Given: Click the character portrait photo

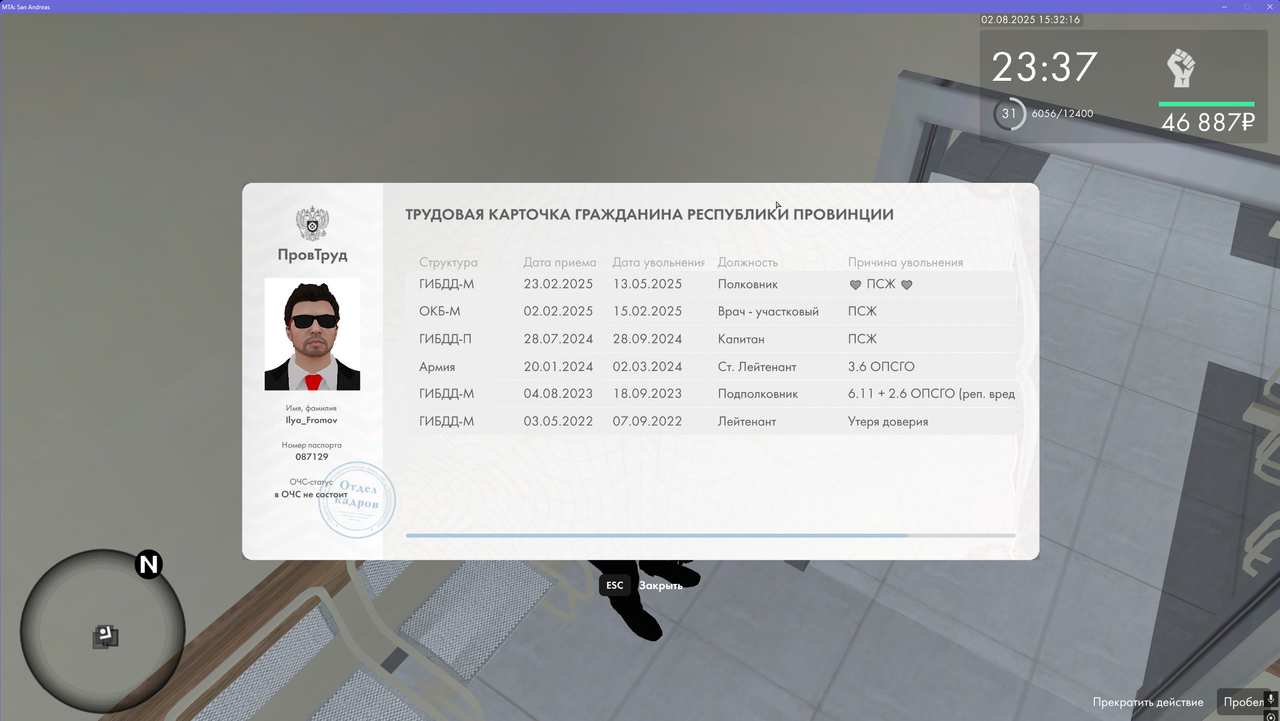Looking at the screenshot, I should (312, 334).
